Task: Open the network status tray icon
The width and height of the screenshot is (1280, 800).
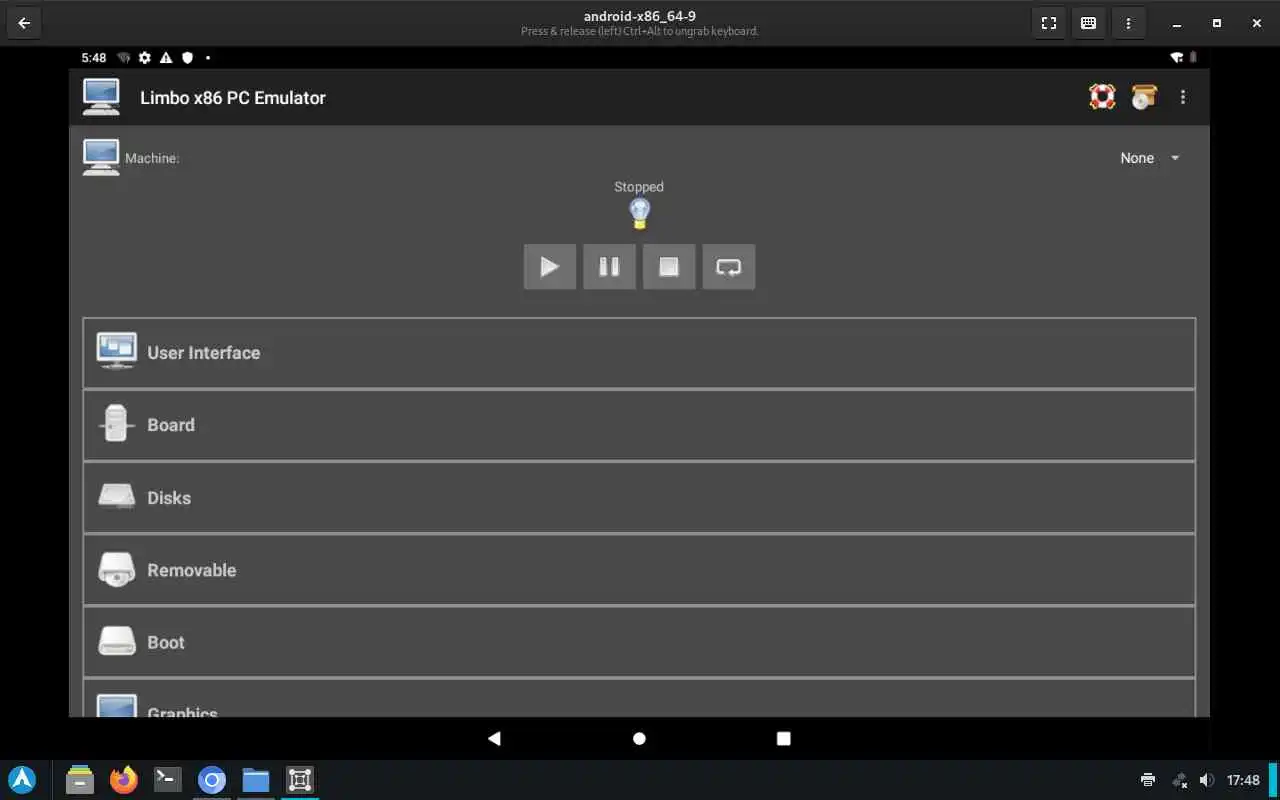Action: point(1179,780)
